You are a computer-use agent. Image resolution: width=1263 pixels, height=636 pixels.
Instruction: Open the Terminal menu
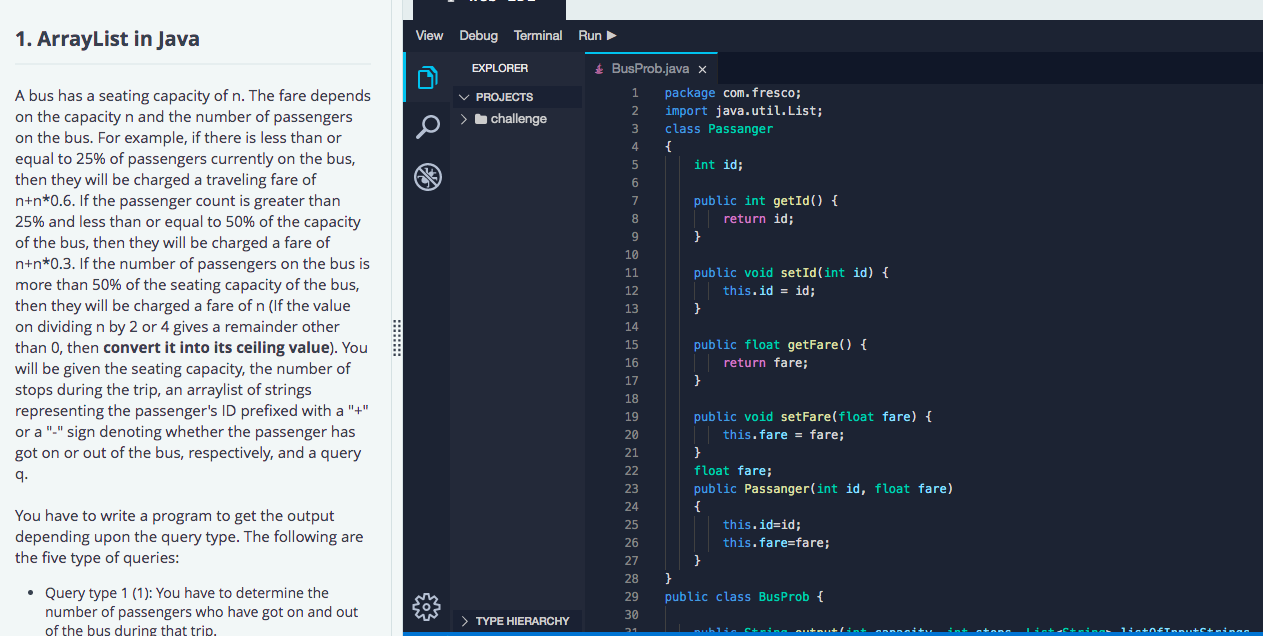point(537,35)
